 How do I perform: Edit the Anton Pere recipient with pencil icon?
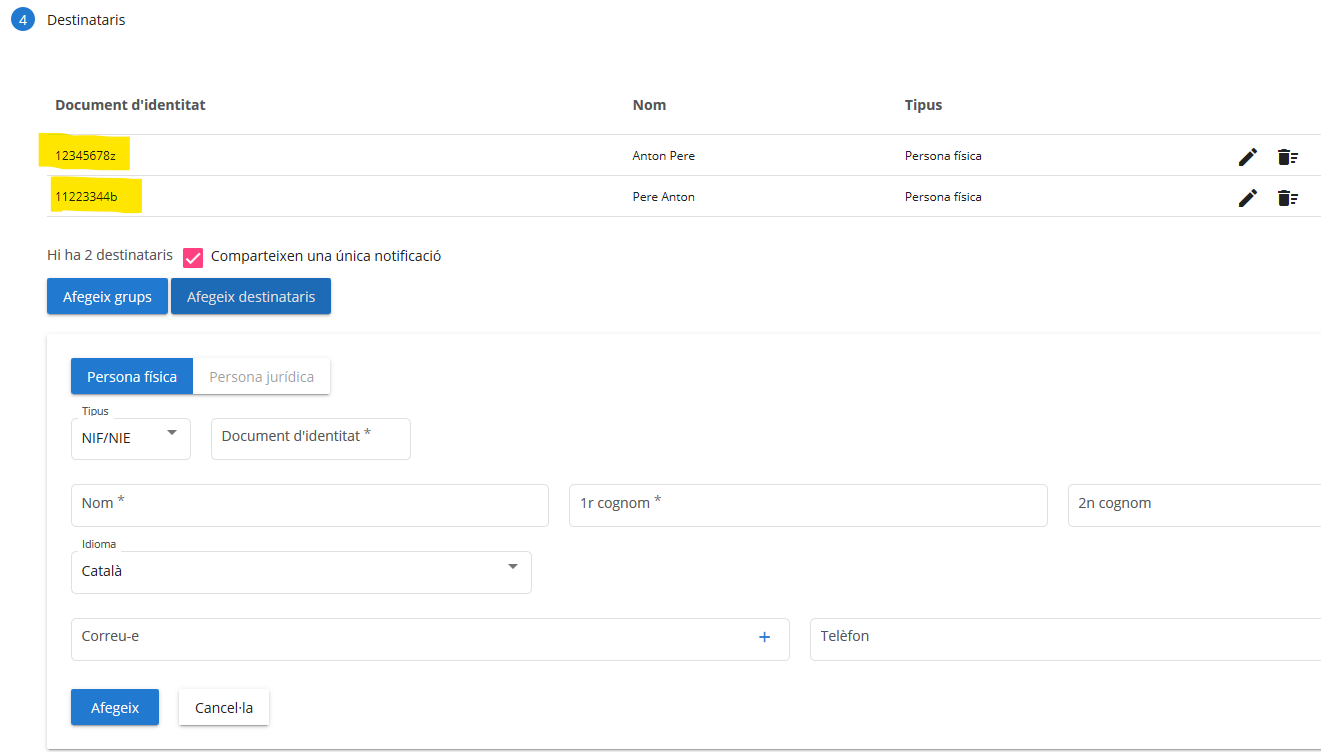1247,157
